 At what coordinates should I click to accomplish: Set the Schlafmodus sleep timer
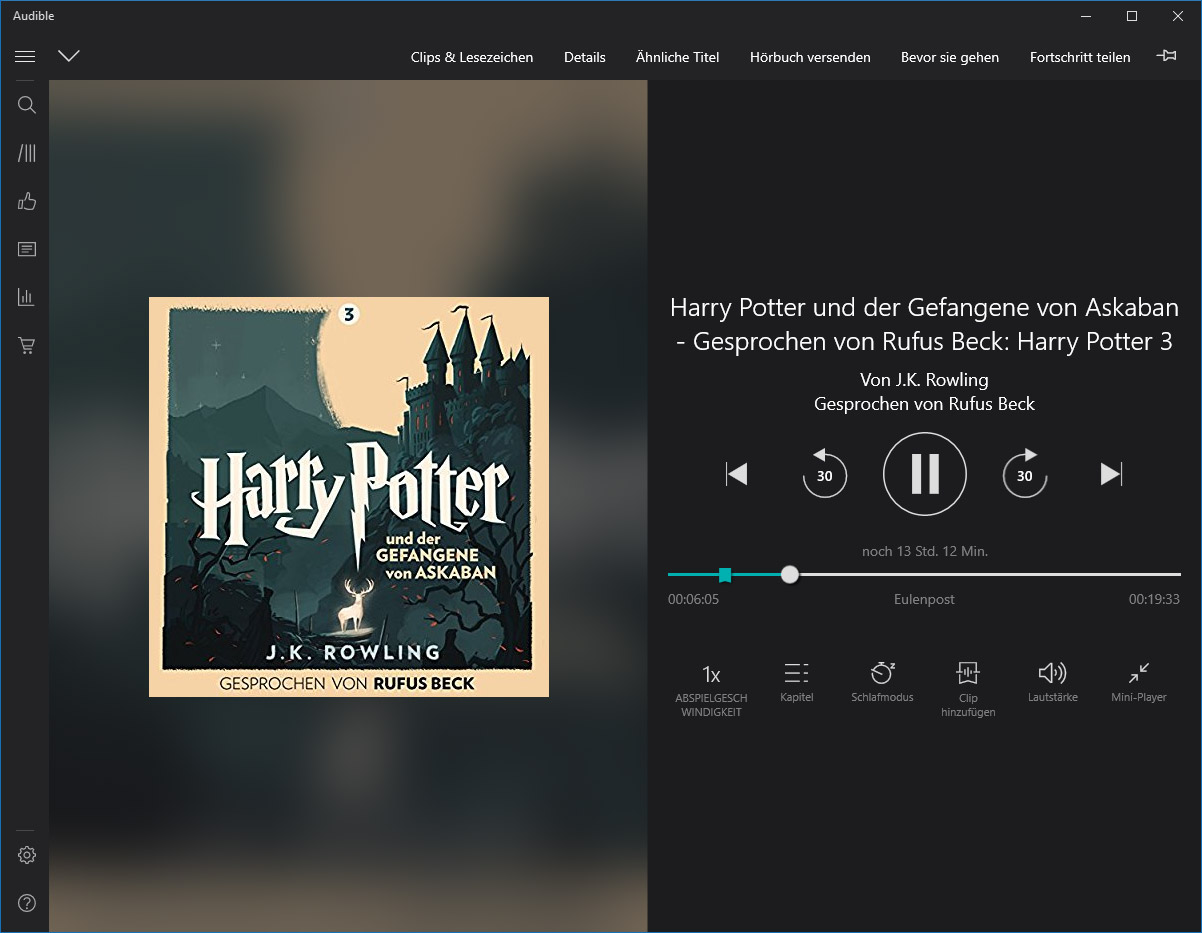pos(882,682)
